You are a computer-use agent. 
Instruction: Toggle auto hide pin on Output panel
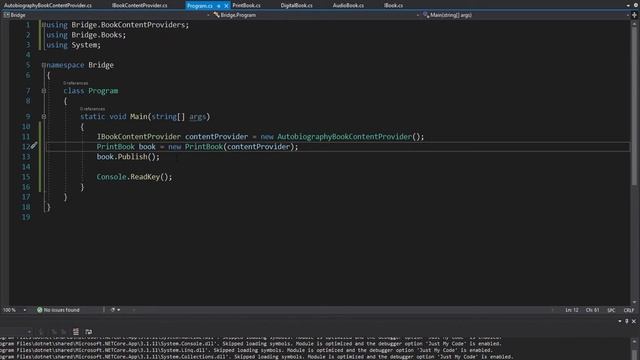point(627,322)
